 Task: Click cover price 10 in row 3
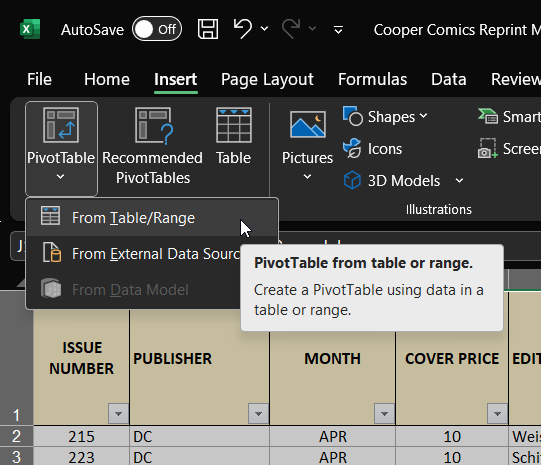(x=452, y=456)
